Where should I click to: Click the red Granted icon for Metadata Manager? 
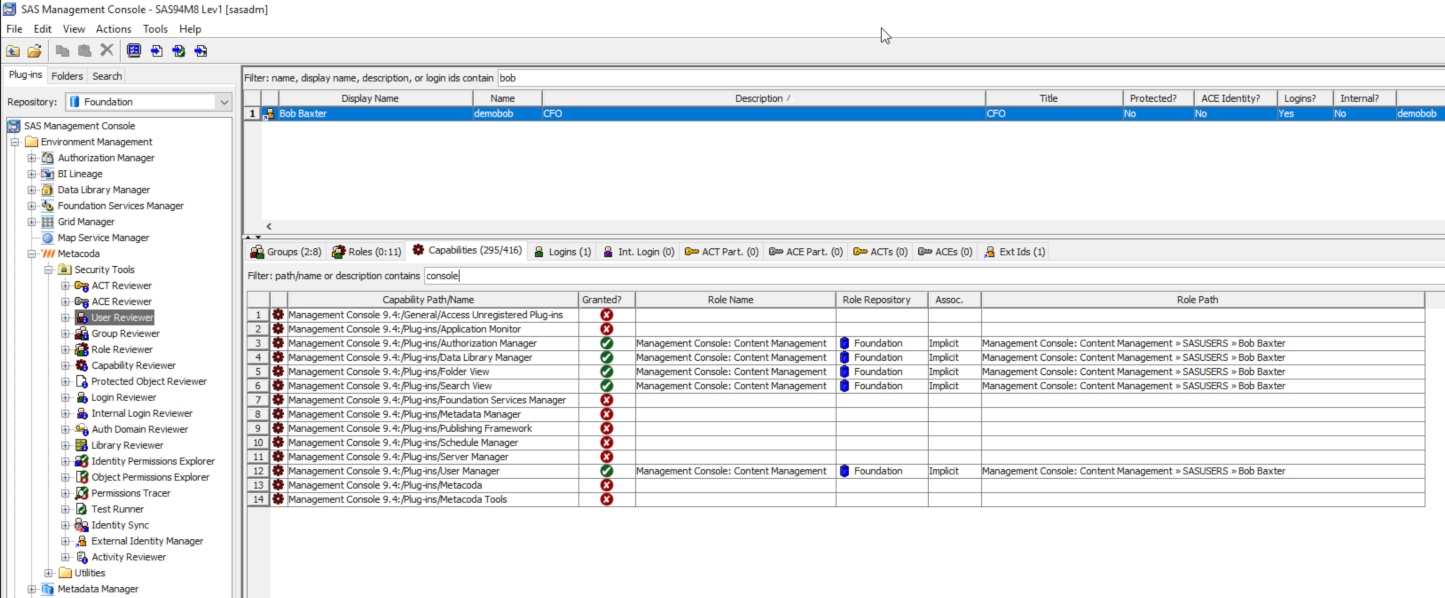(x=603, y=413)
